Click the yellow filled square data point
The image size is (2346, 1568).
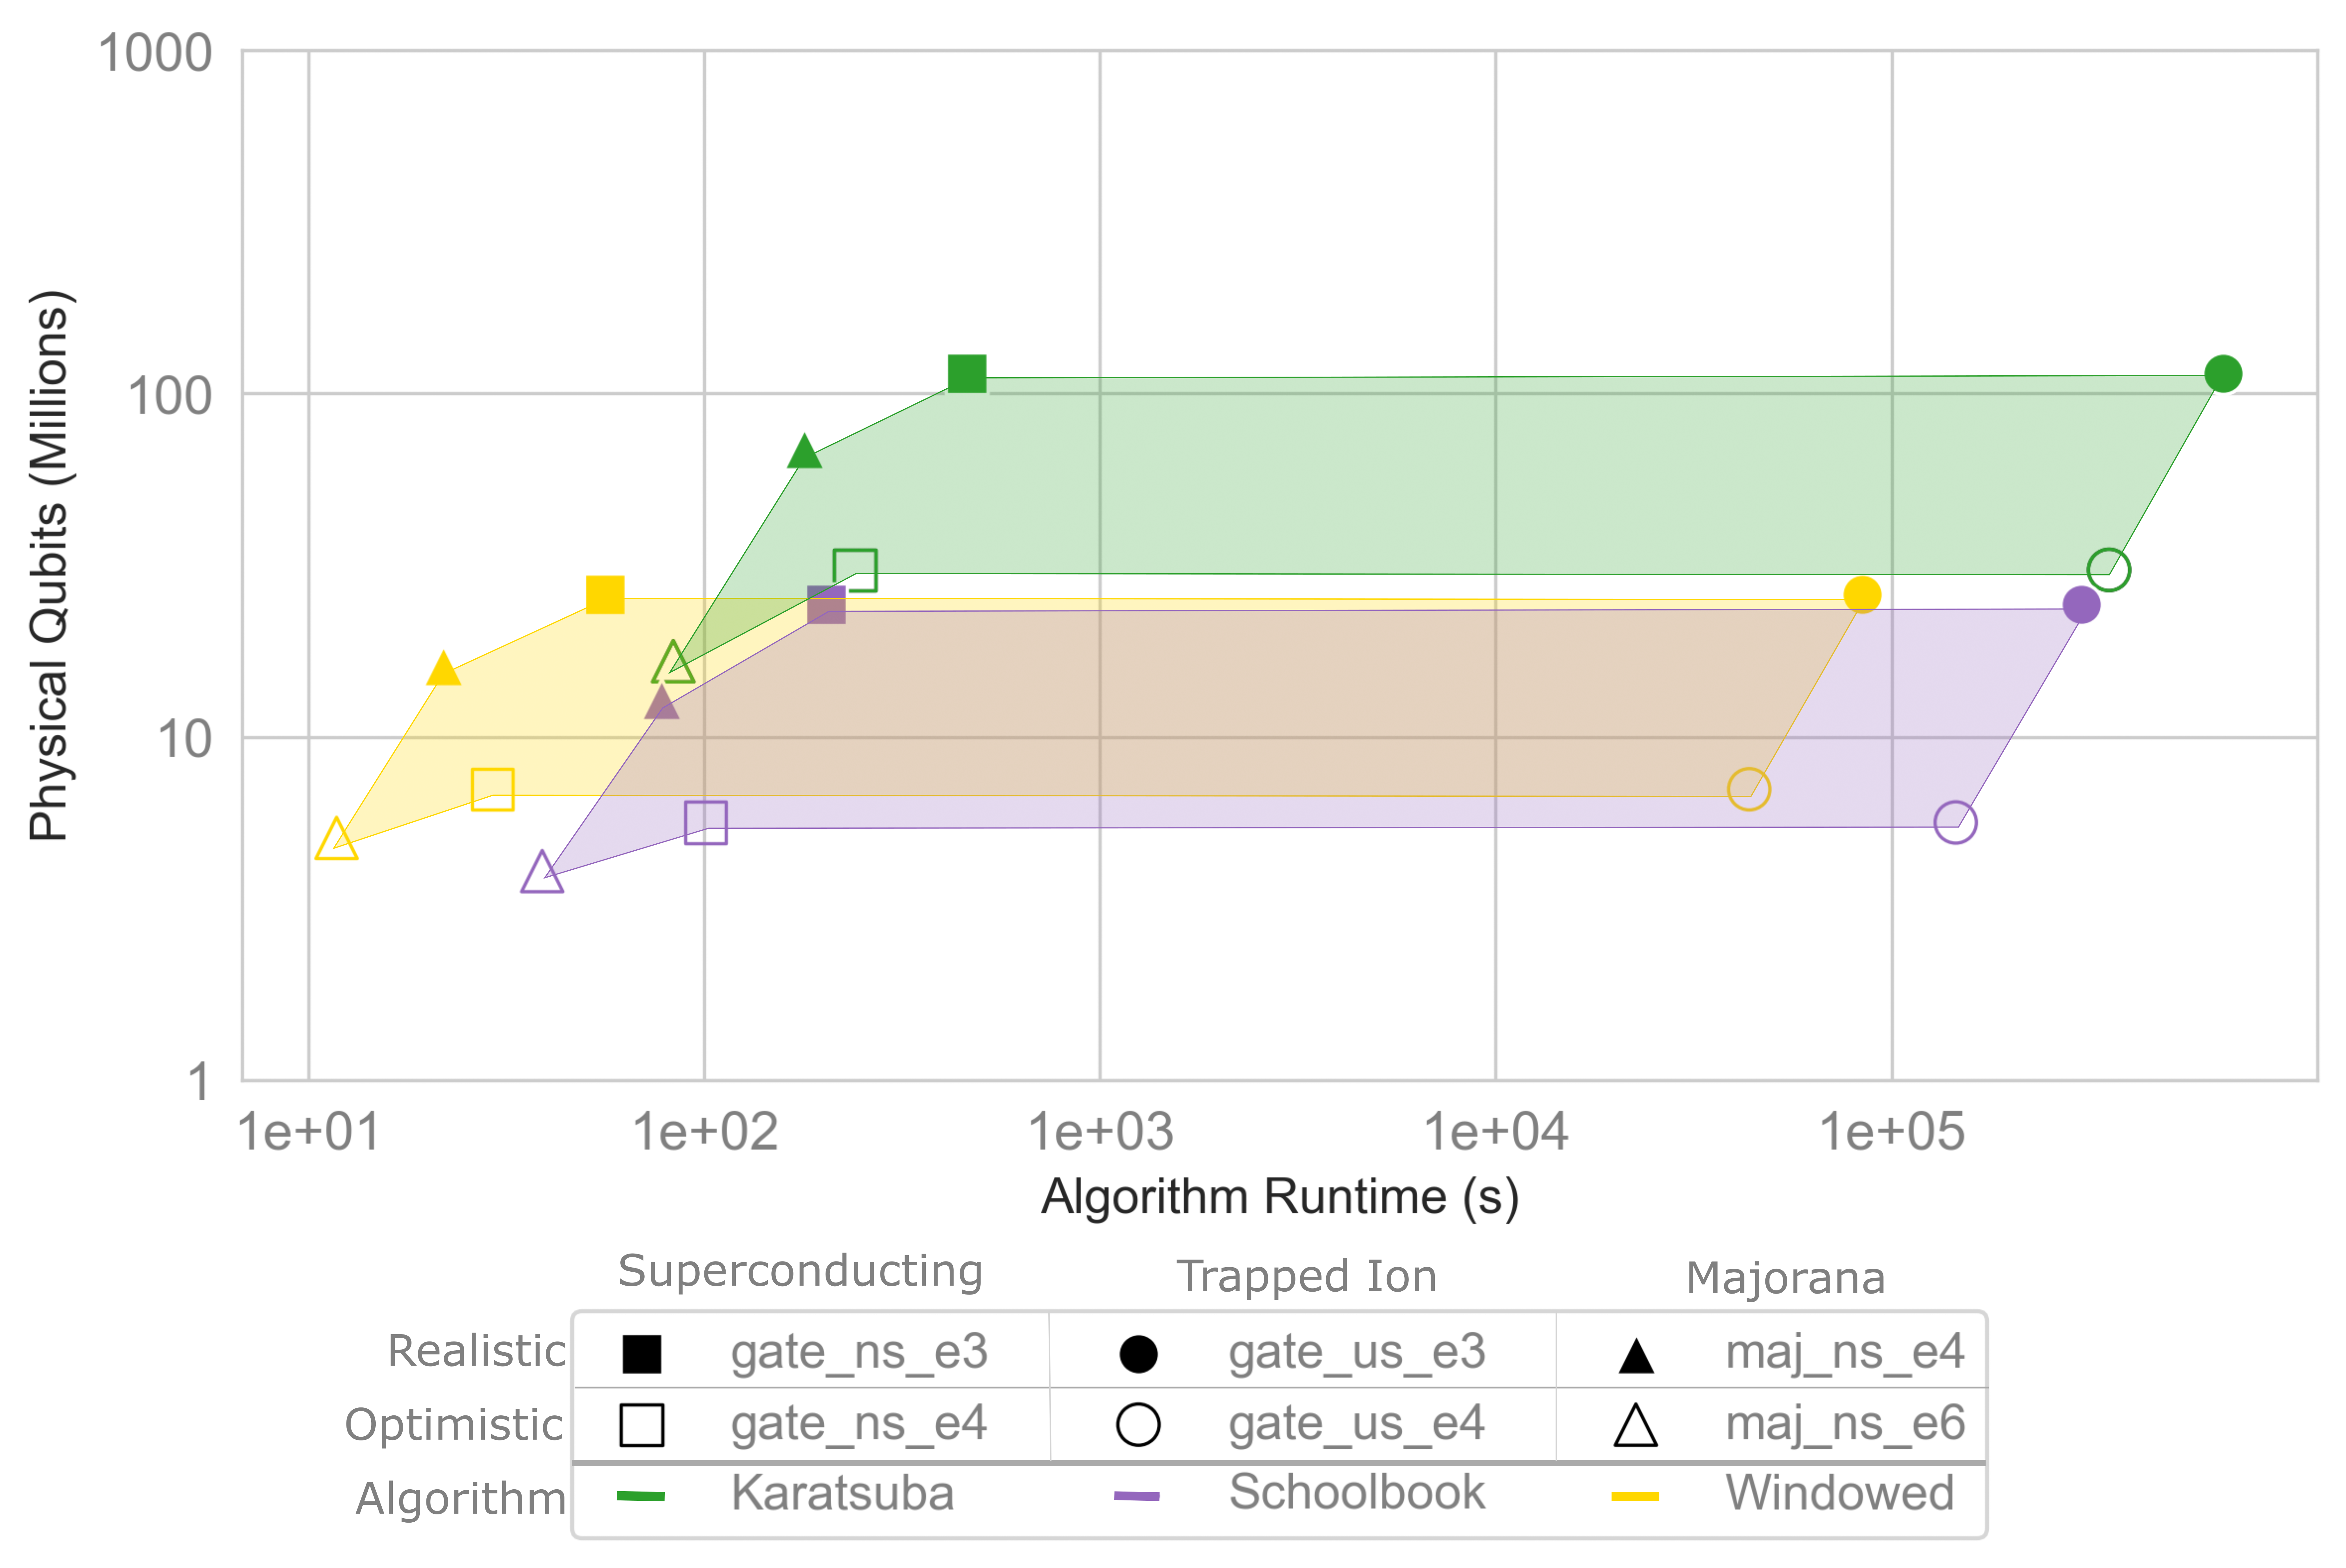(x=605, y=595)
